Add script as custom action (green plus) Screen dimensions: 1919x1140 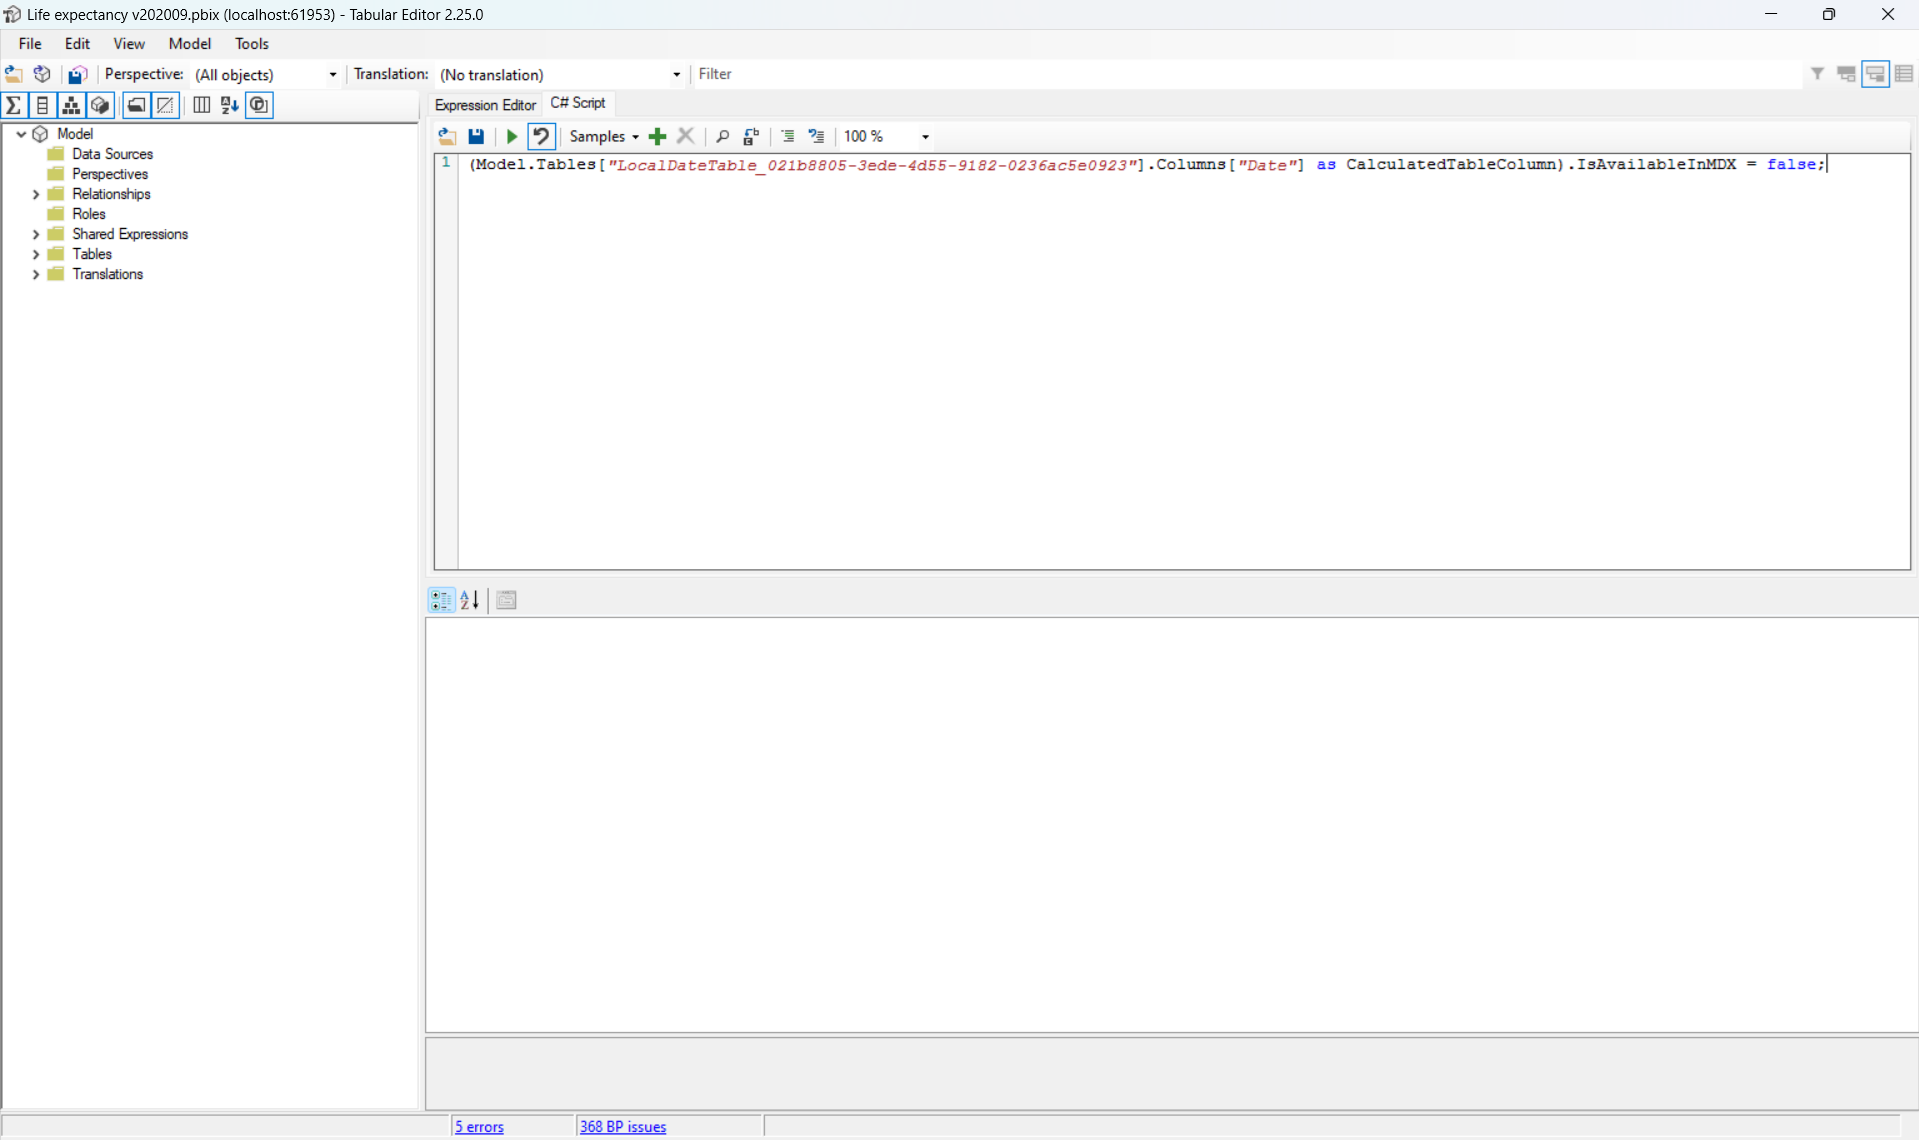[657, 136]
